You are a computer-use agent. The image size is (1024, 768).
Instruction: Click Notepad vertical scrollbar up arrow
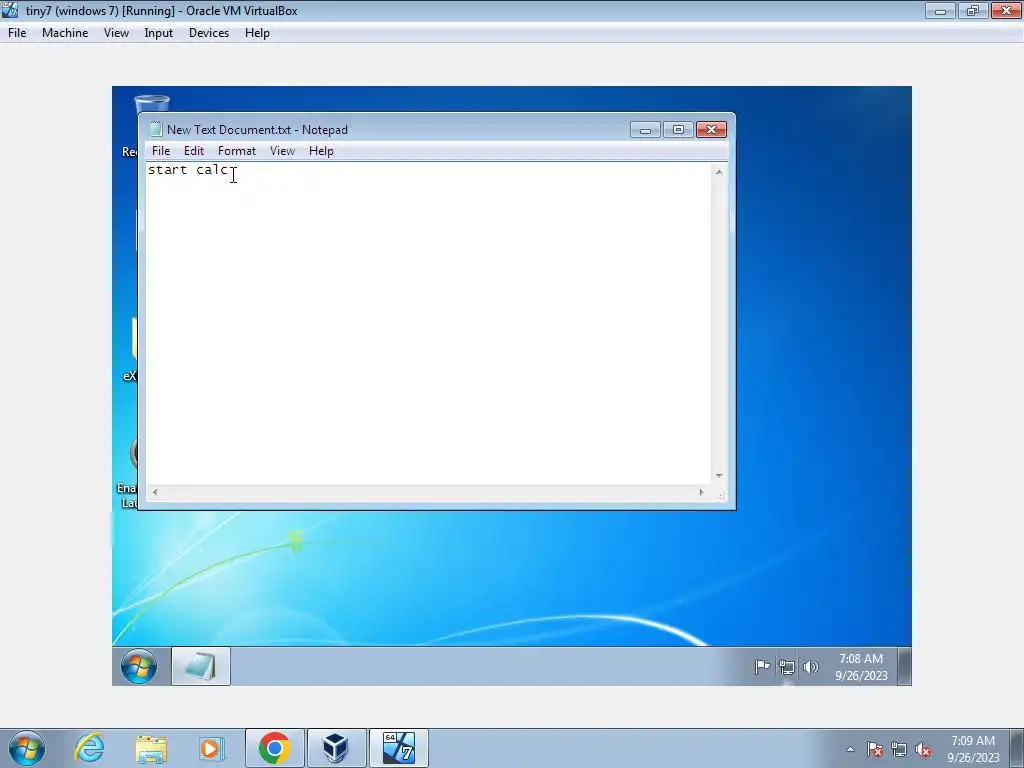(x=719, y=172)
